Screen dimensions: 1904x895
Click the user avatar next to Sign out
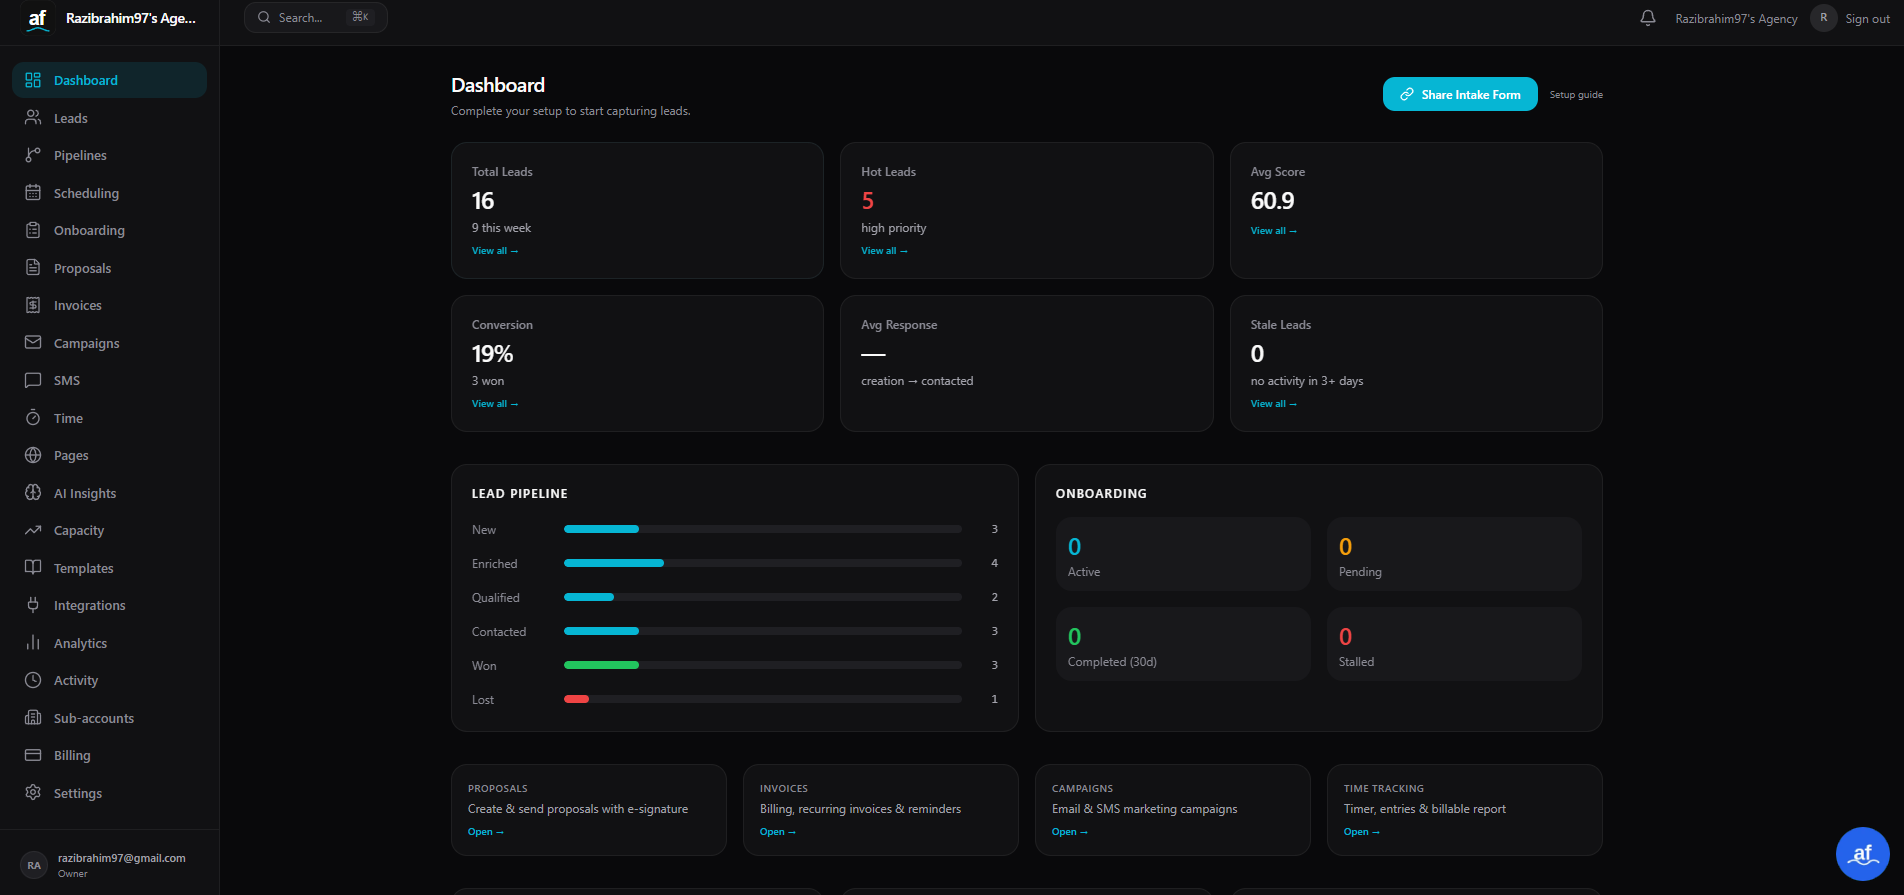(x=1823, y=18)
